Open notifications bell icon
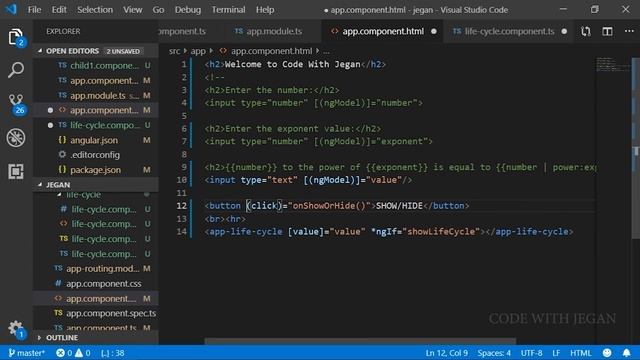The width and height of the screenshot is (640, 360). [627, 353]
